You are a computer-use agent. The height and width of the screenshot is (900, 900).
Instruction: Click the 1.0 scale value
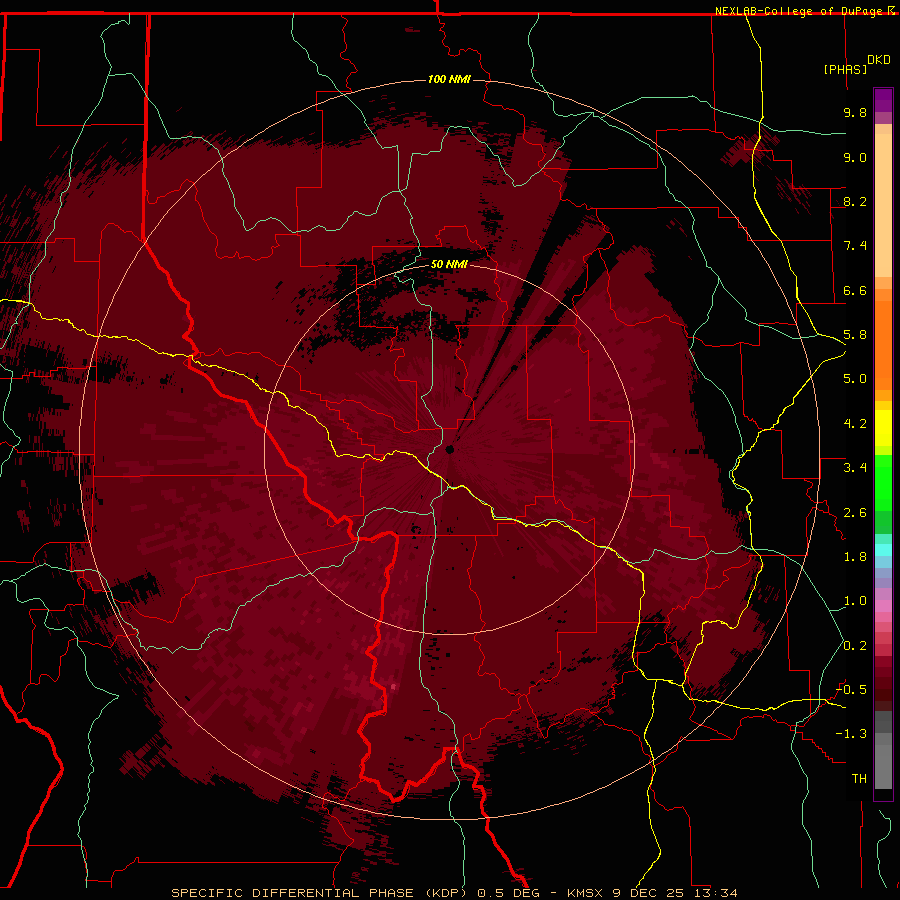pyautogui.click(x=855, y=601)
